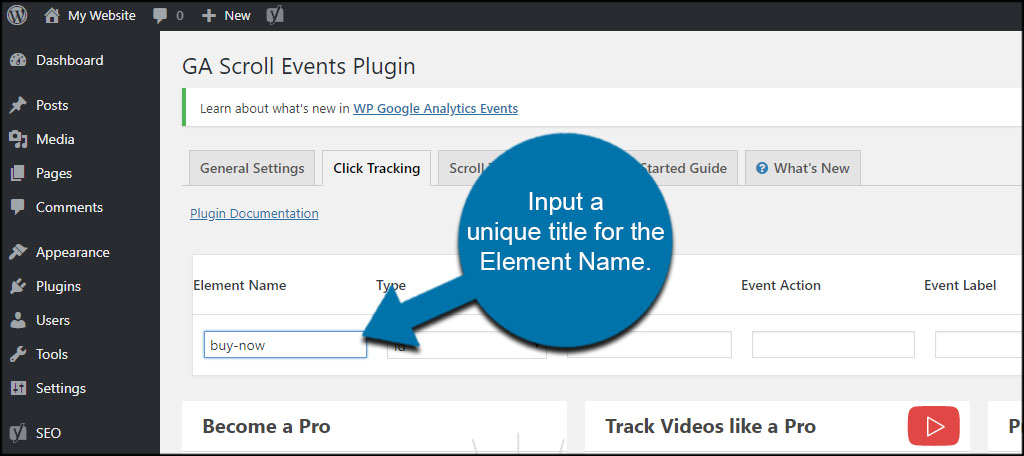
Task: Click the Event Action input field
Action: click(833, 345)
